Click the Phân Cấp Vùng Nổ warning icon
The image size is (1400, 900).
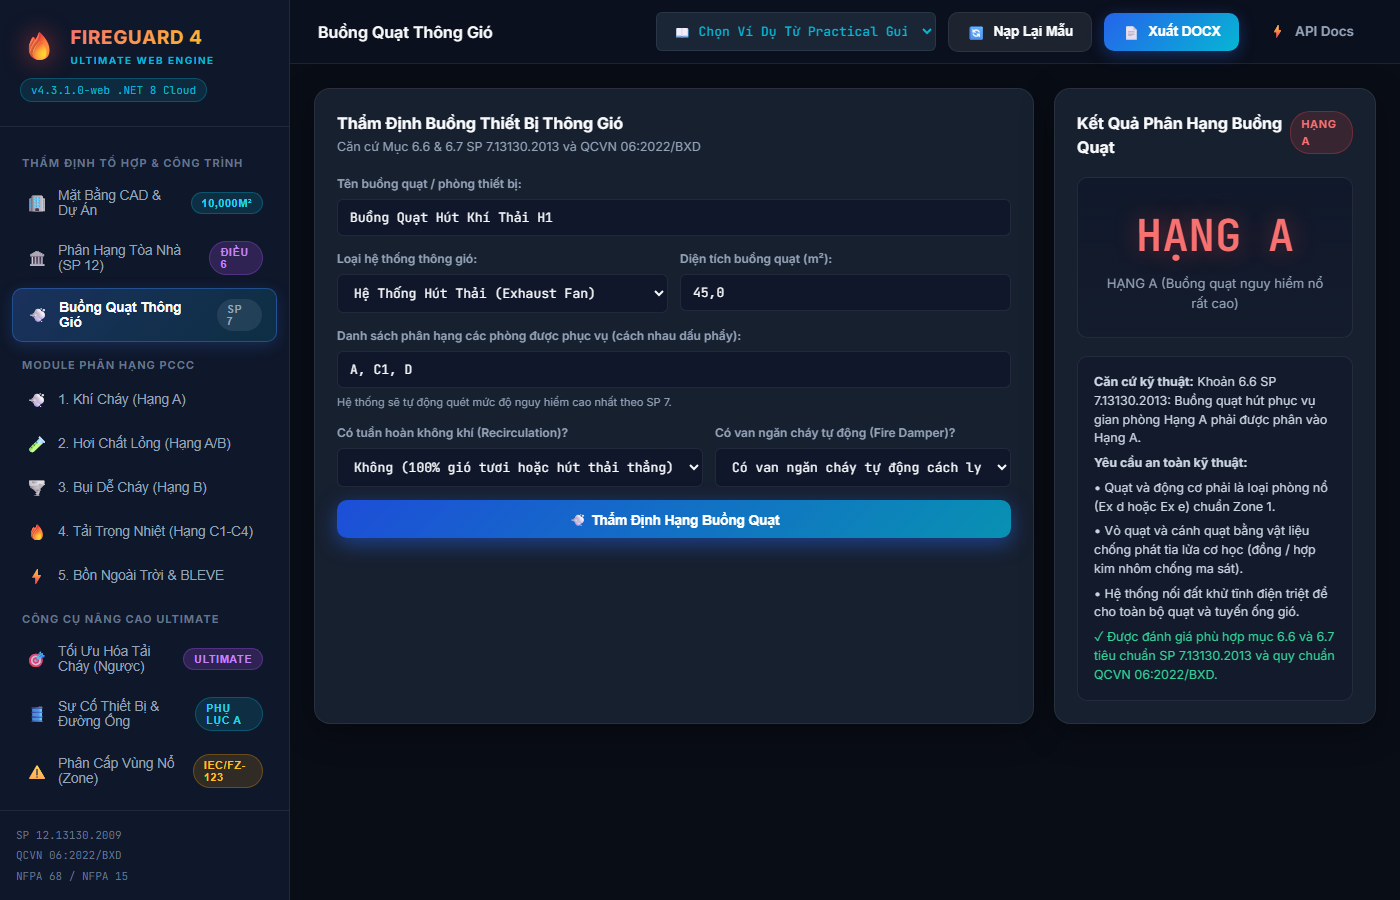(37, 771)
